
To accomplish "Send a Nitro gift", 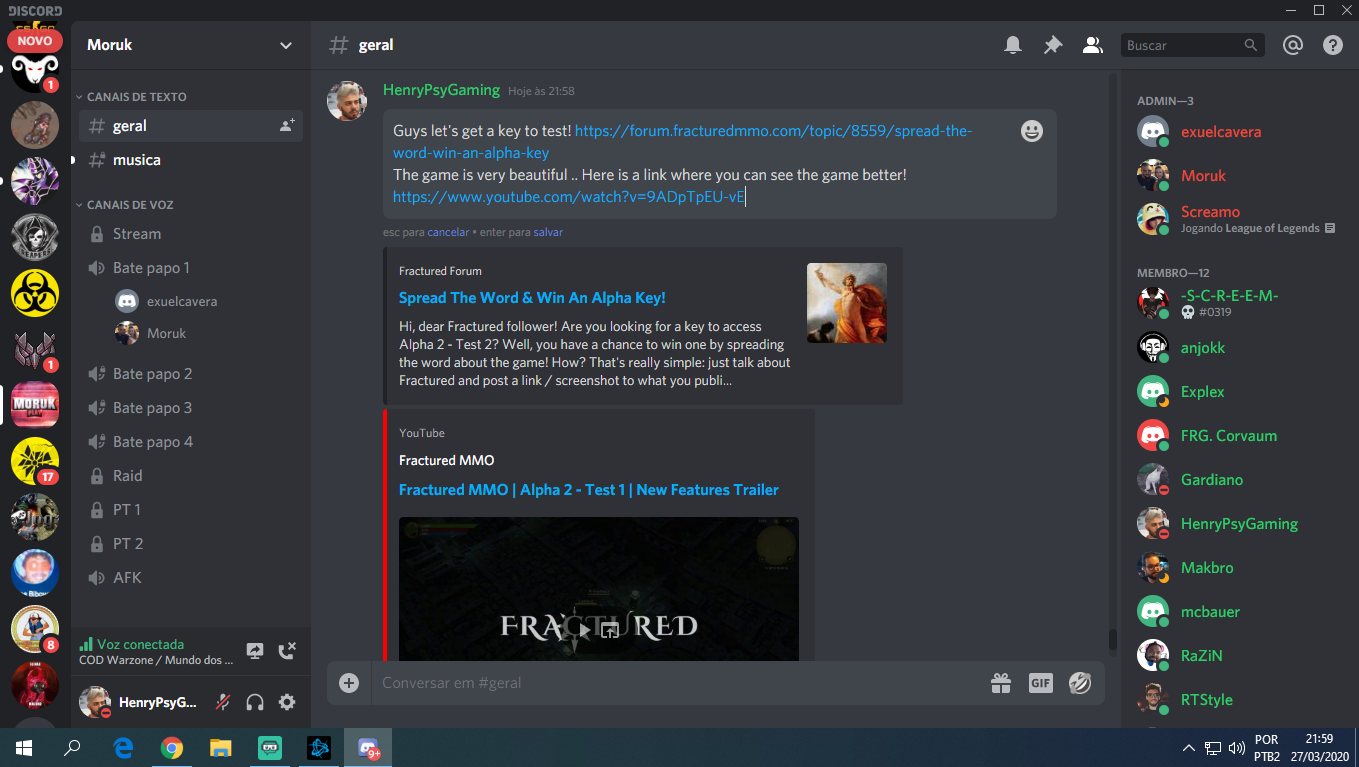I will coord(1001,683).
